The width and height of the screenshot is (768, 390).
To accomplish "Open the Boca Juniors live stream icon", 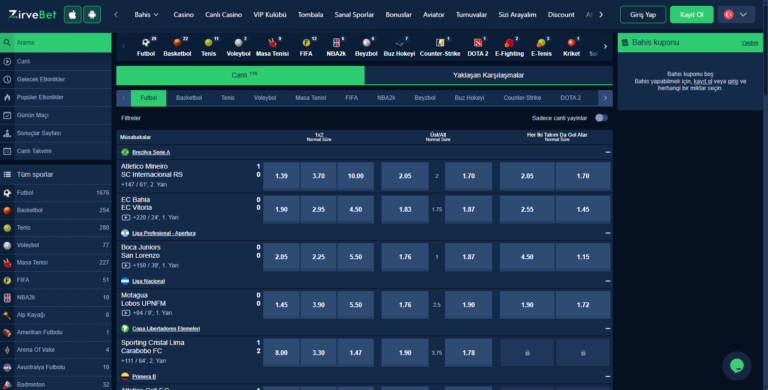I will point(126,266).
